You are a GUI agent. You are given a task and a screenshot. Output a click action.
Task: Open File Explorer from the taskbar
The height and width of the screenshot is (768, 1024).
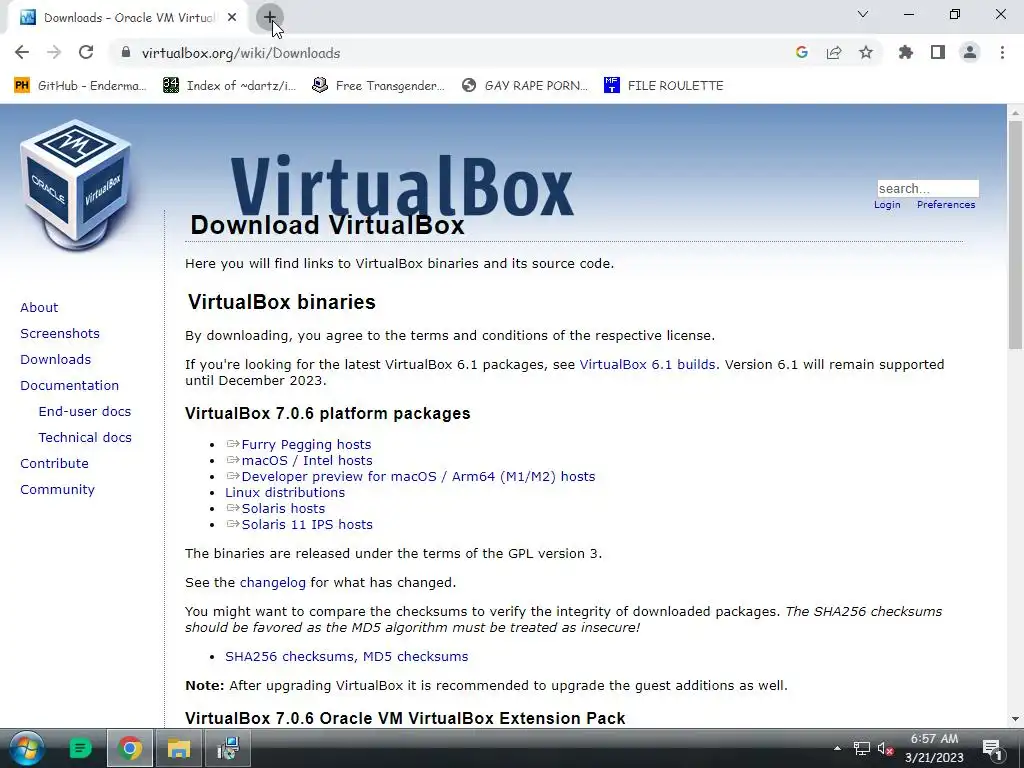[x=178, y=748]
